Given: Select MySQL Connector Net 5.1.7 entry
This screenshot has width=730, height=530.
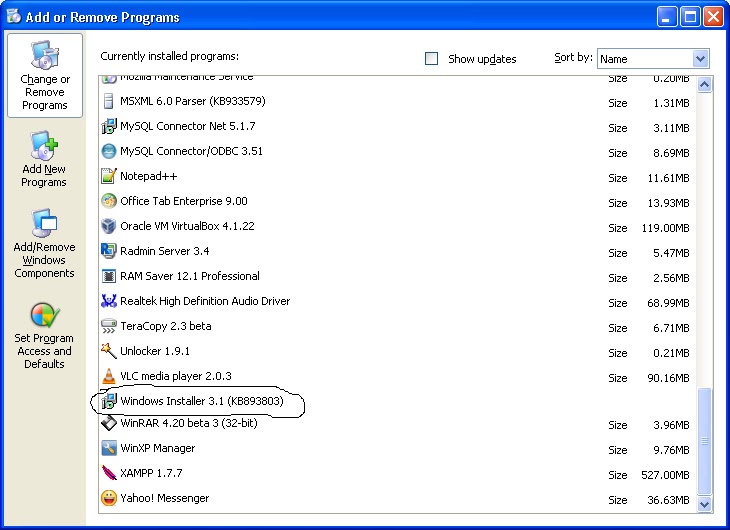Looking at the screenshot, I should tap(396, 126).
